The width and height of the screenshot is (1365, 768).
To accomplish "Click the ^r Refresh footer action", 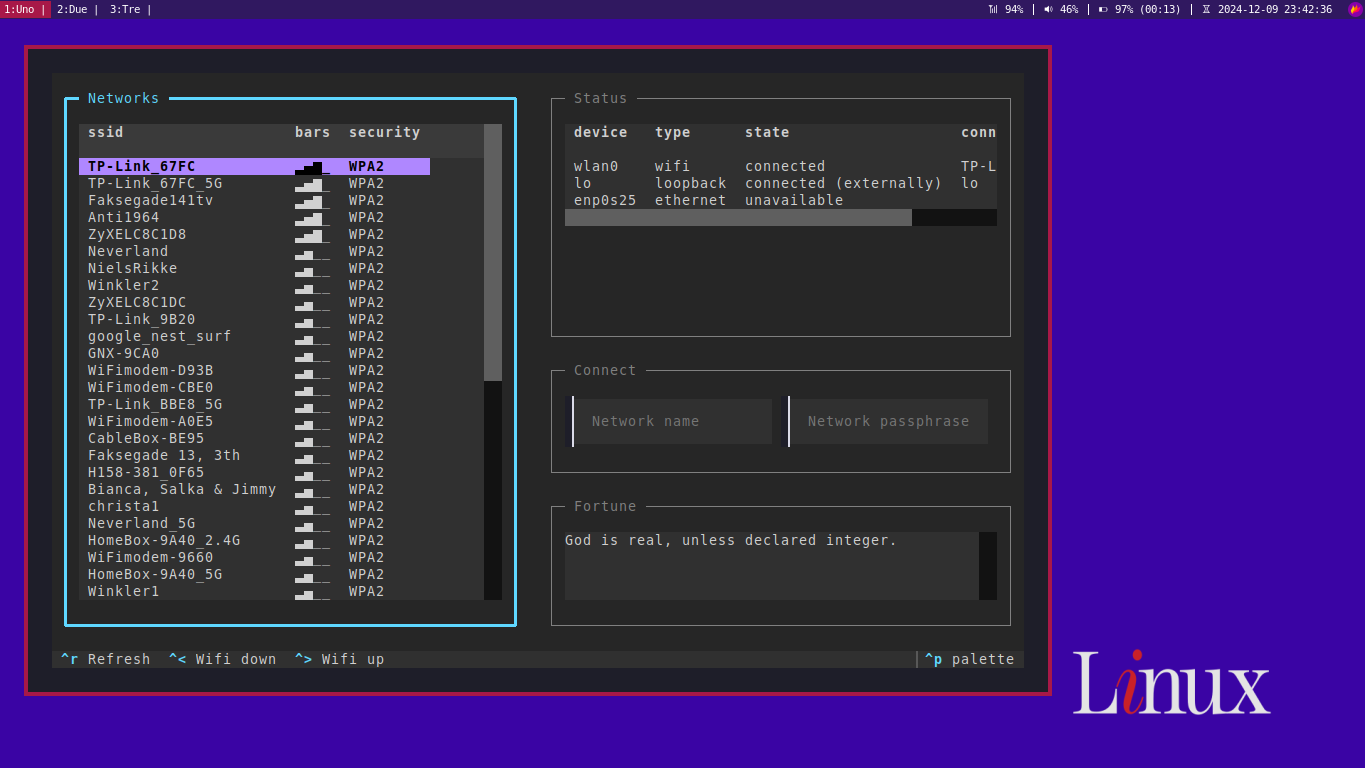I will [105, 659].
